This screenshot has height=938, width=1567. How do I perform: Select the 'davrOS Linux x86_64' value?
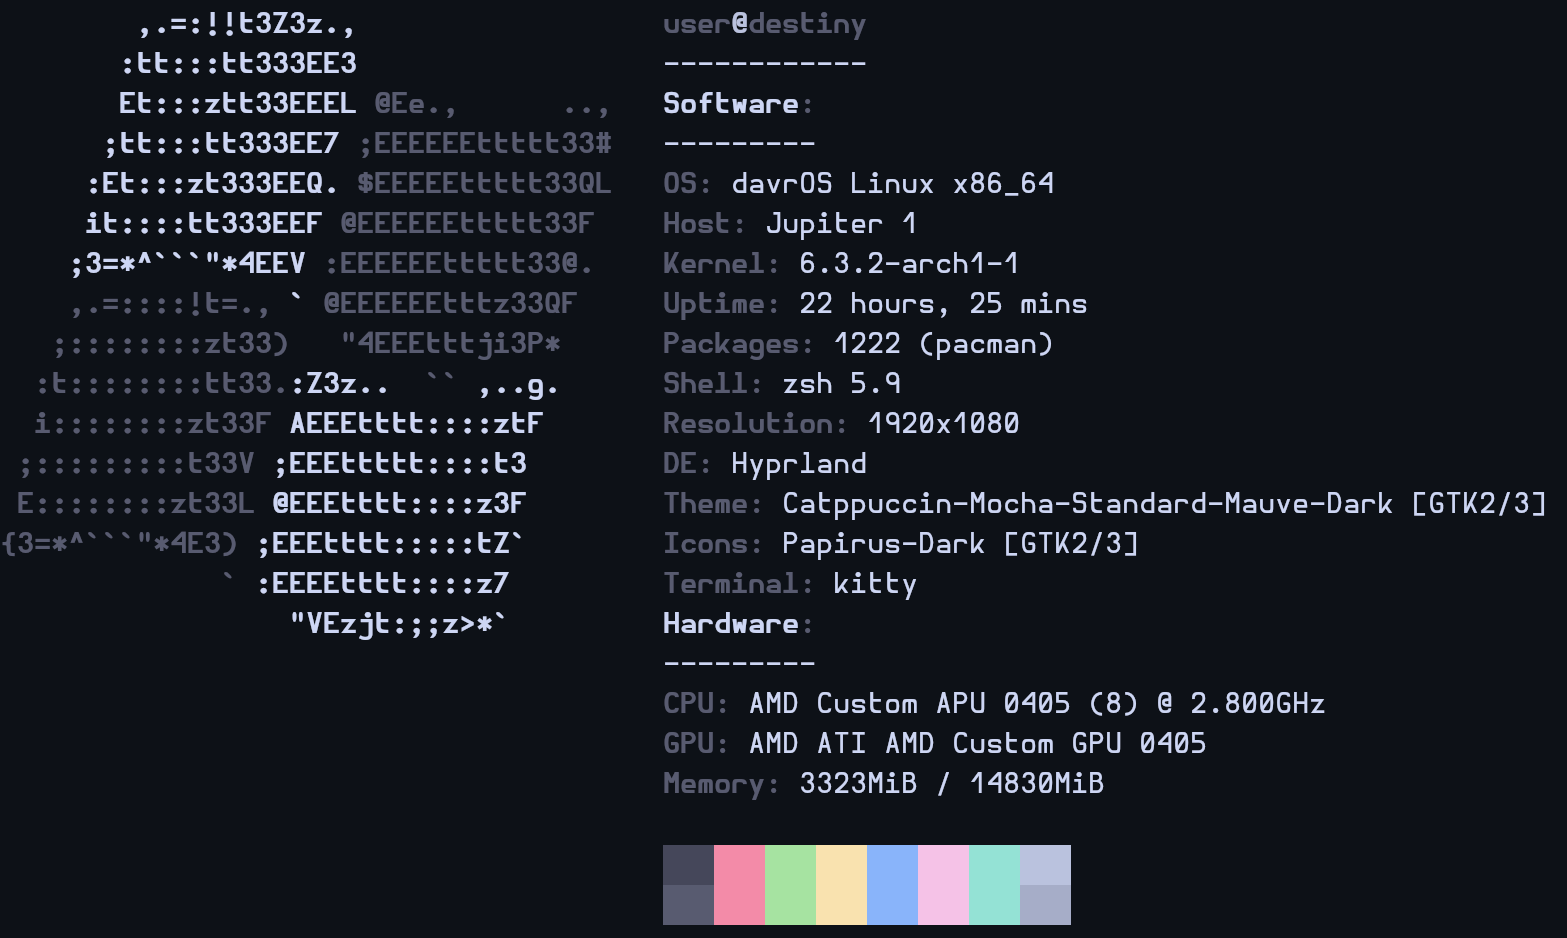point(893,184)
